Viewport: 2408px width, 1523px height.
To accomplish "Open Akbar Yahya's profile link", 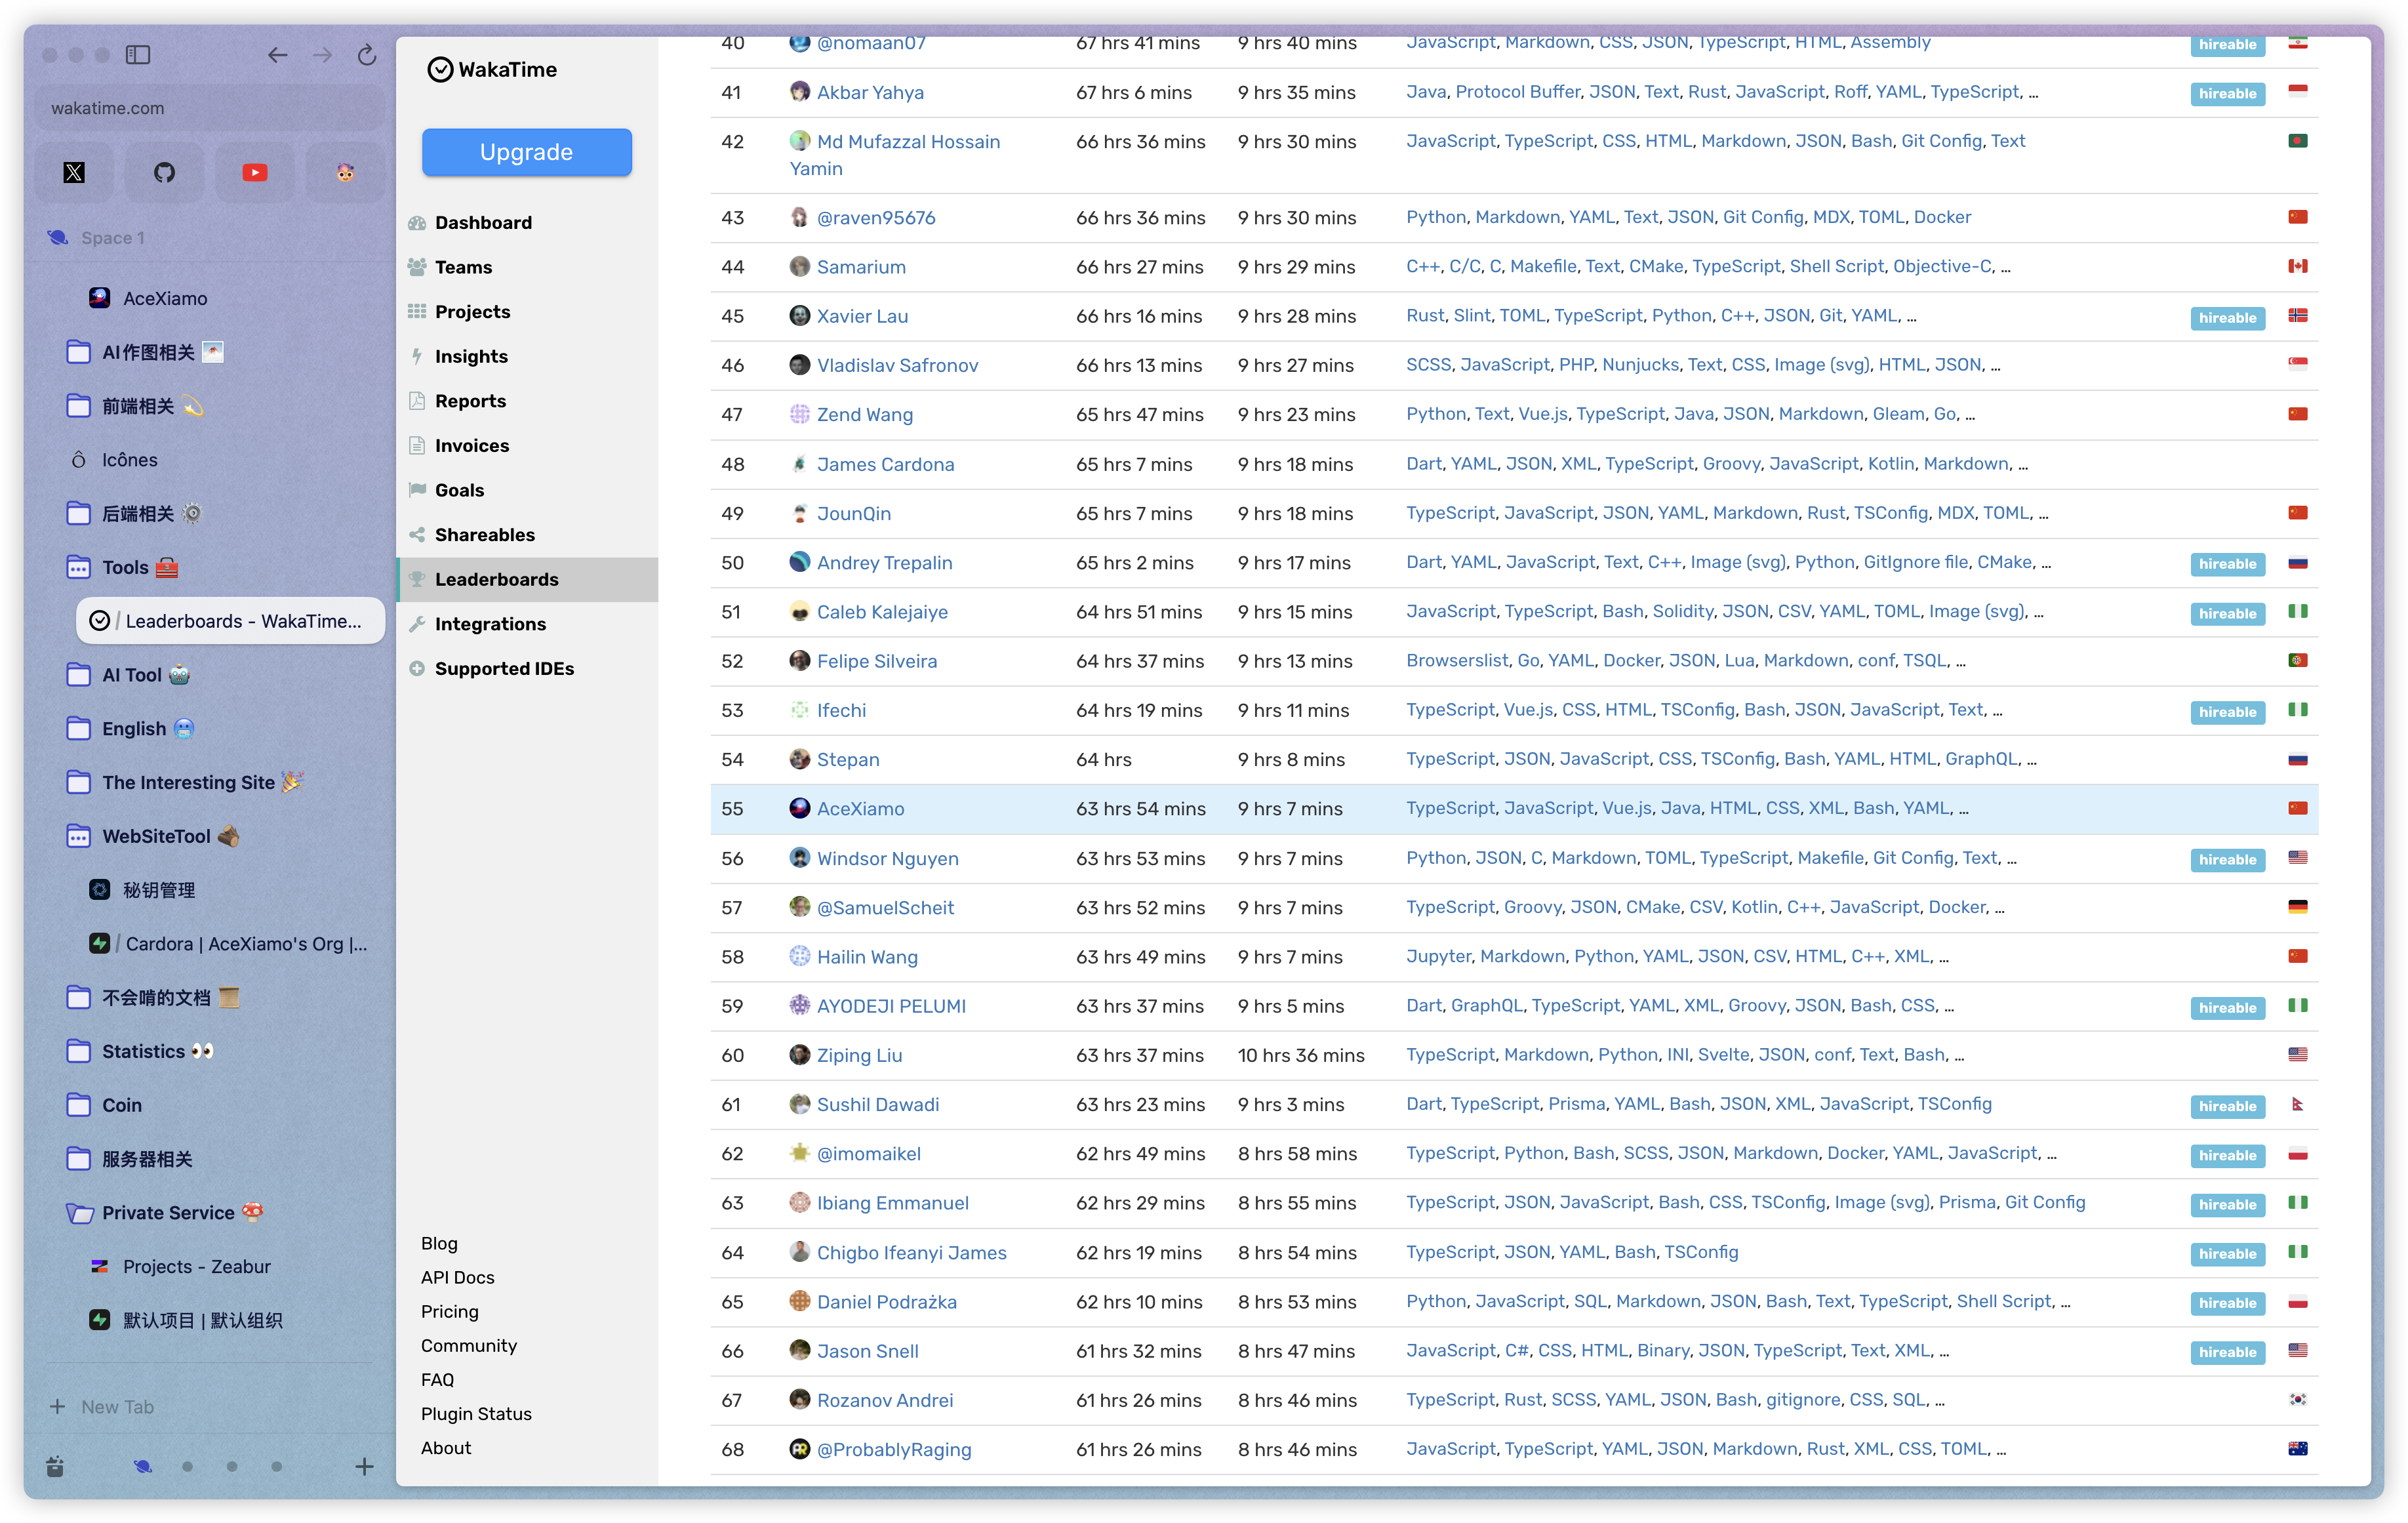I will [870, 92].
